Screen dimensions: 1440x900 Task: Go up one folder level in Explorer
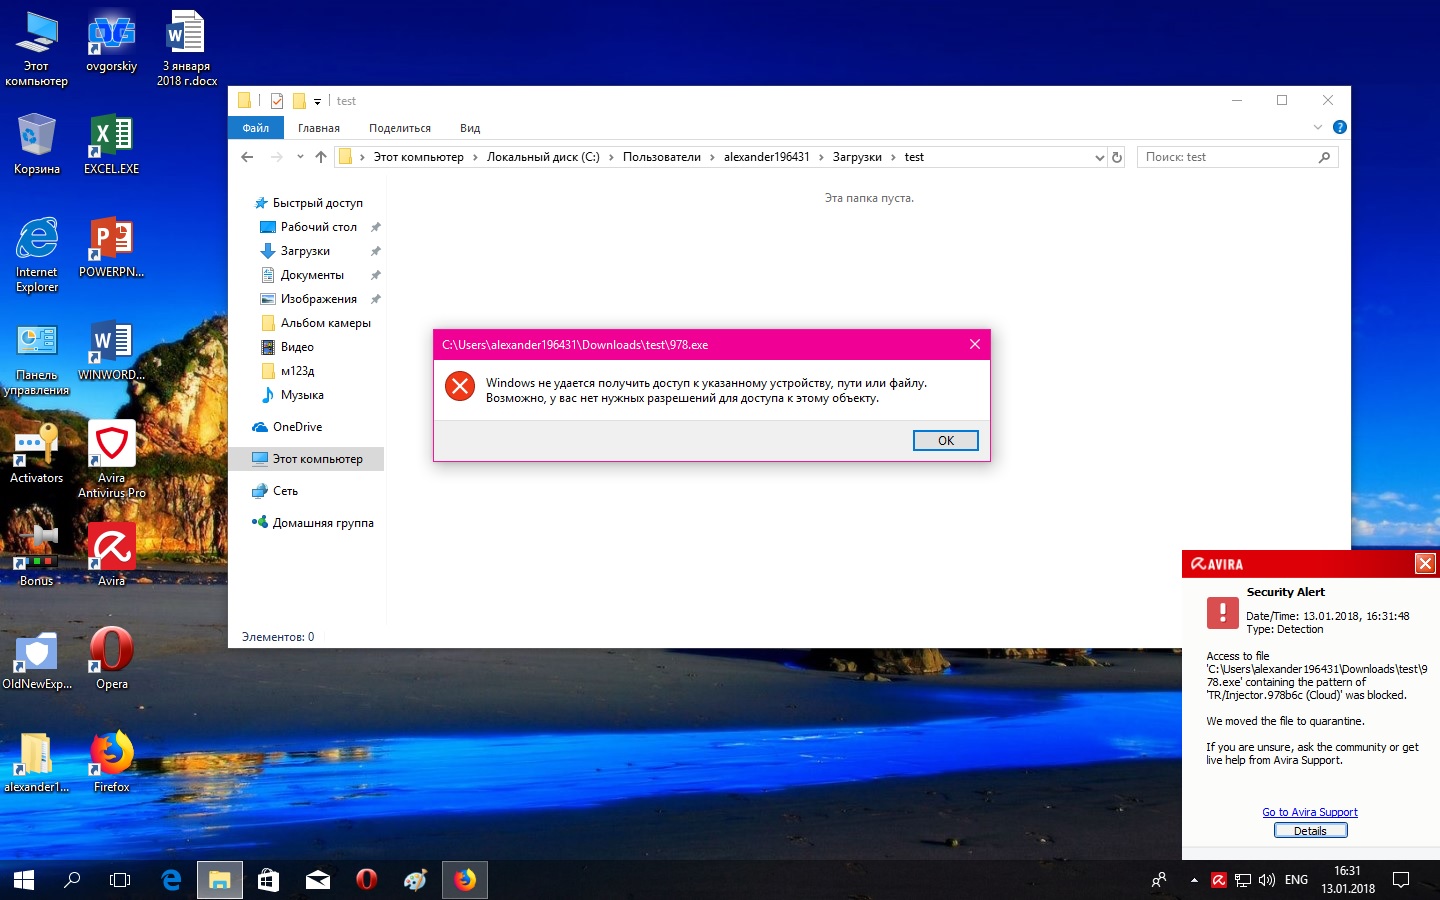pos(320,157)
